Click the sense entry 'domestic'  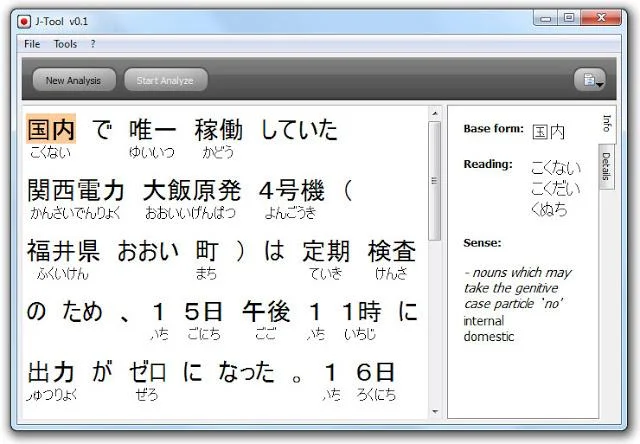coord(489,337)
